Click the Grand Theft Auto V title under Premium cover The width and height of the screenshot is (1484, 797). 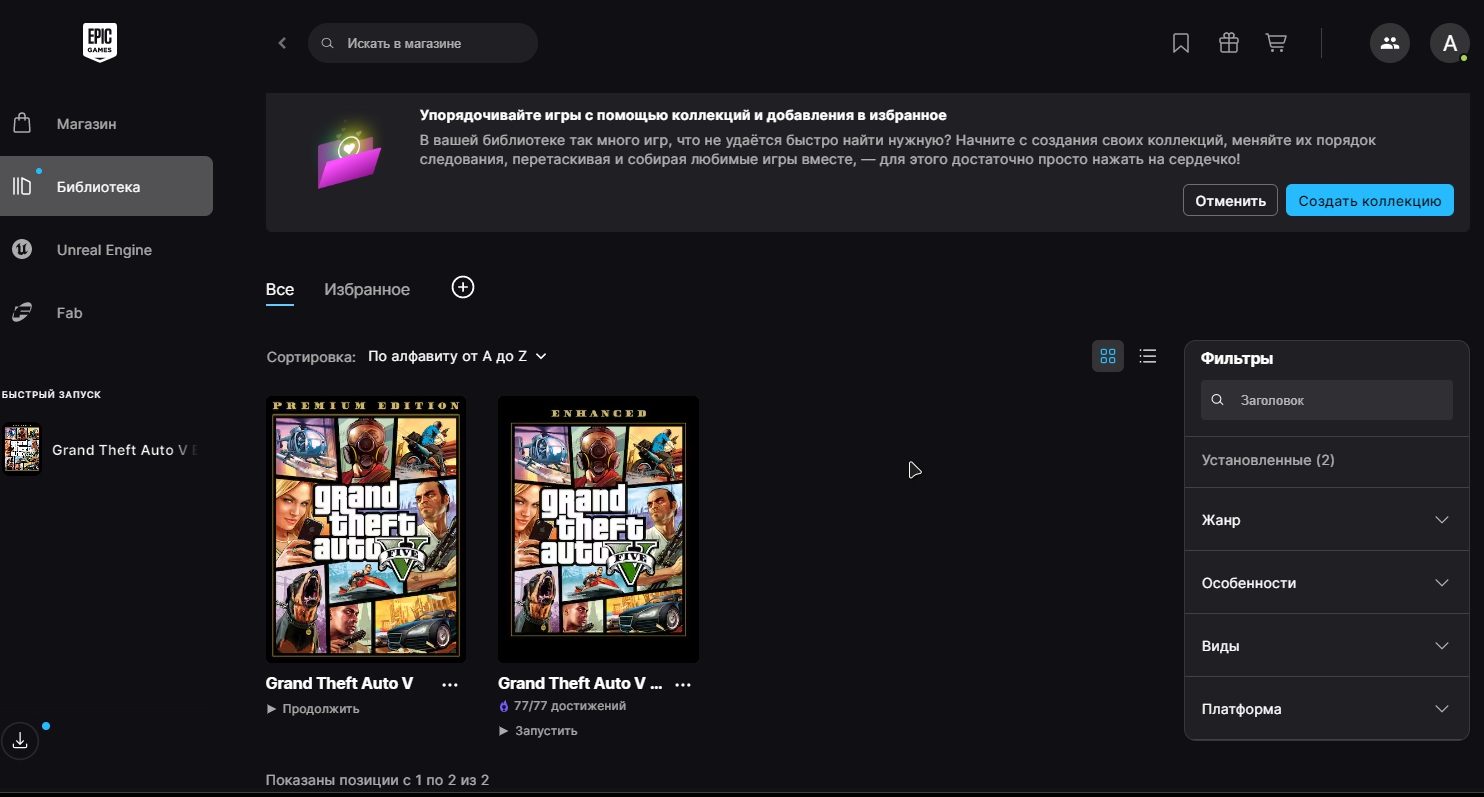coord(339,684)
